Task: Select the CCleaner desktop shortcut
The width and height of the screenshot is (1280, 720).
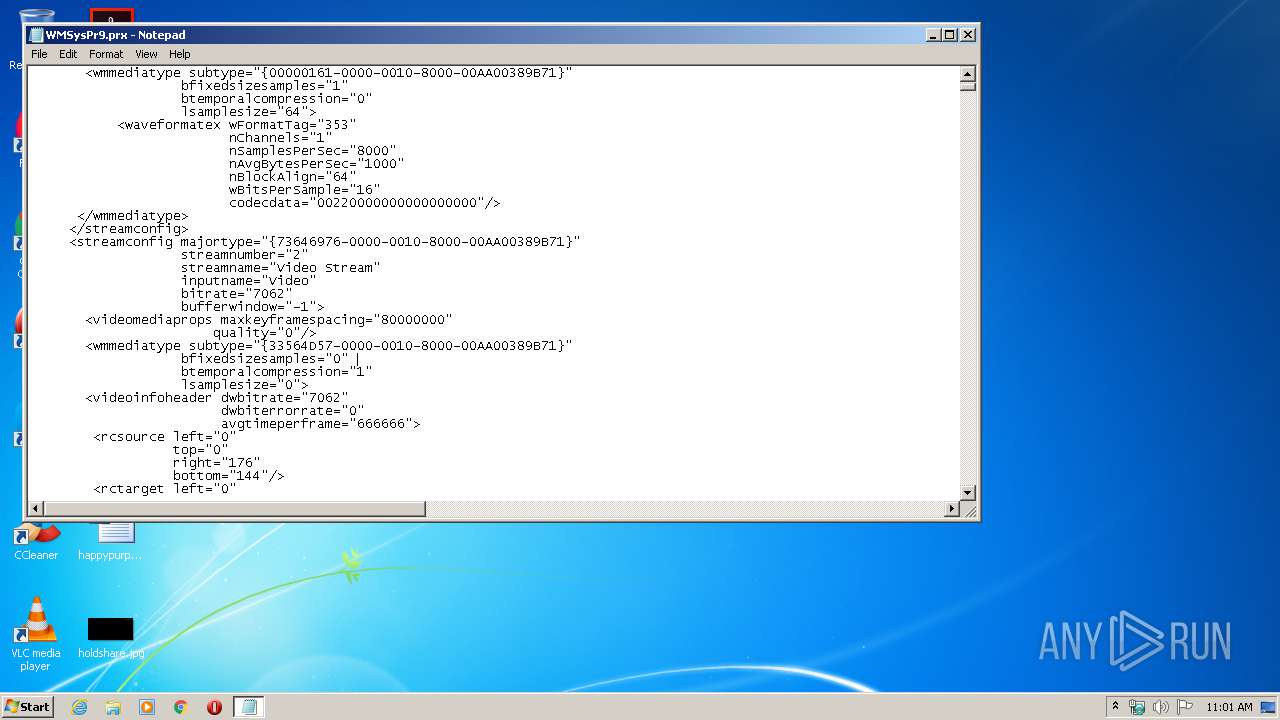Action: point(36,541)
